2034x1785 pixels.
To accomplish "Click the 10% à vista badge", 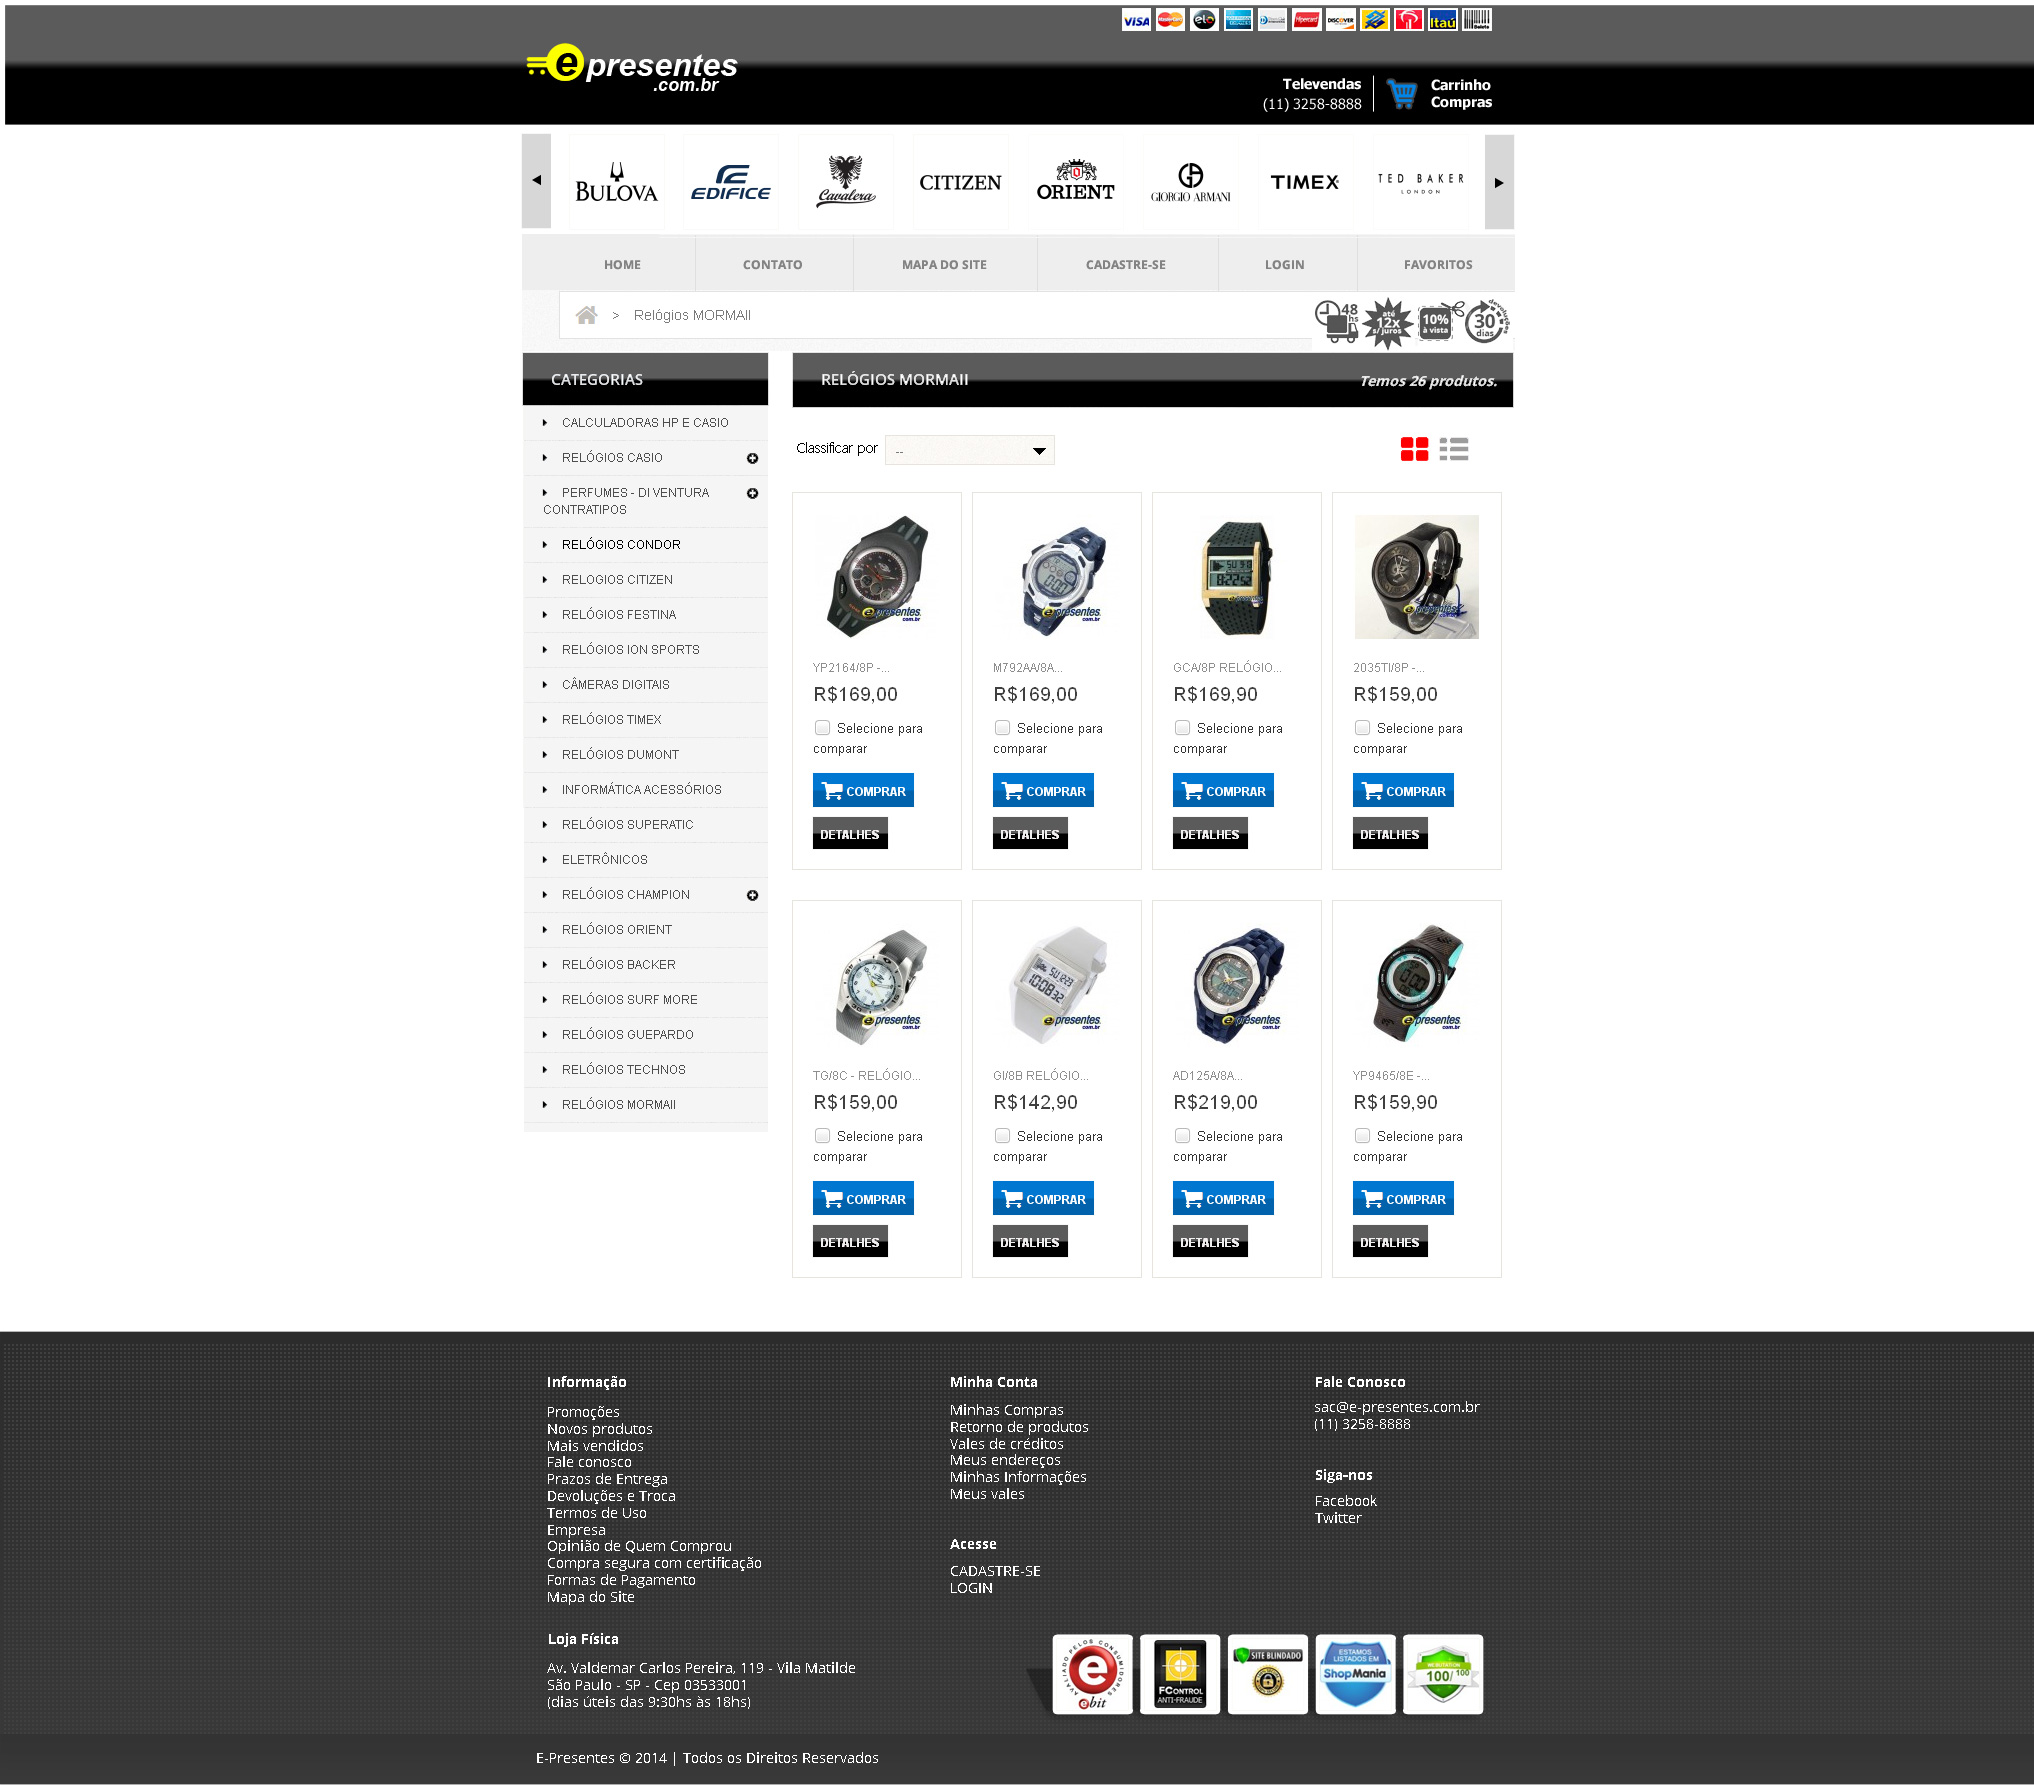I will point(1436,322).
